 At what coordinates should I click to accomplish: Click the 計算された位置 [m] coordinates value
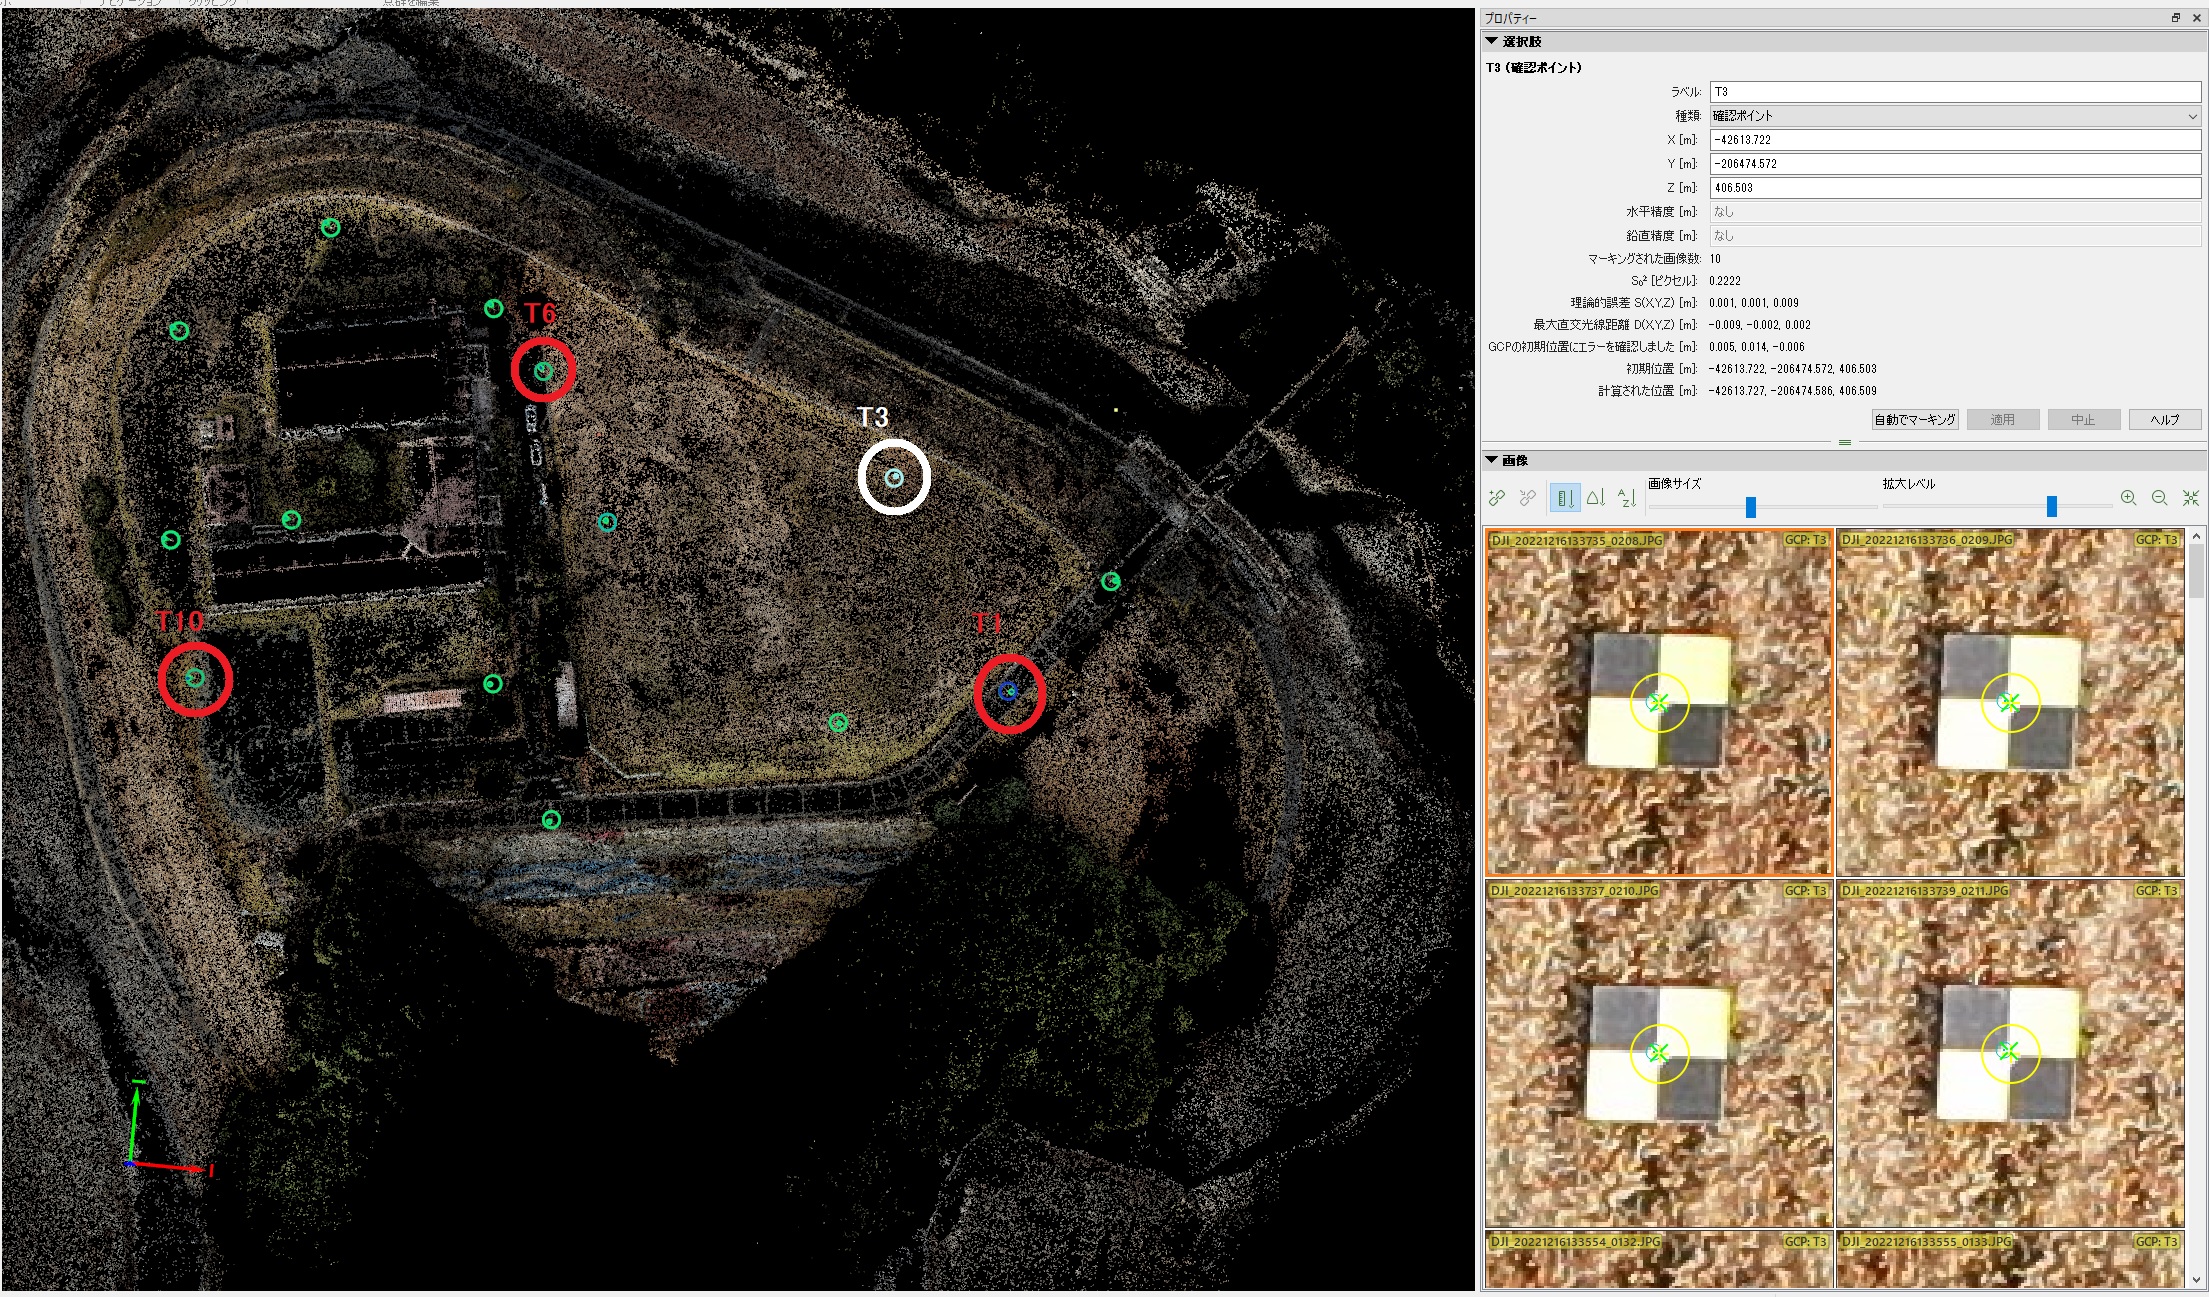(1793, 391)
